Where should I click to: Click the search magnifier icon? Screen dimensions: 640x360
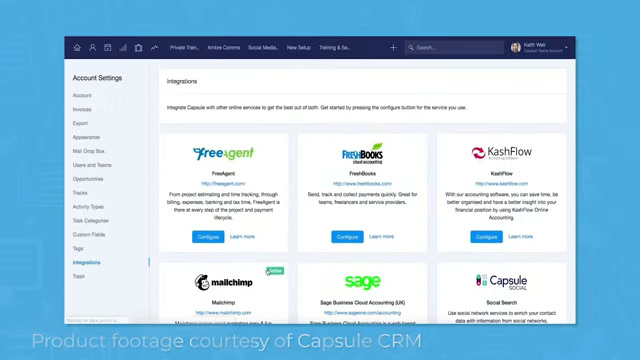411,48
